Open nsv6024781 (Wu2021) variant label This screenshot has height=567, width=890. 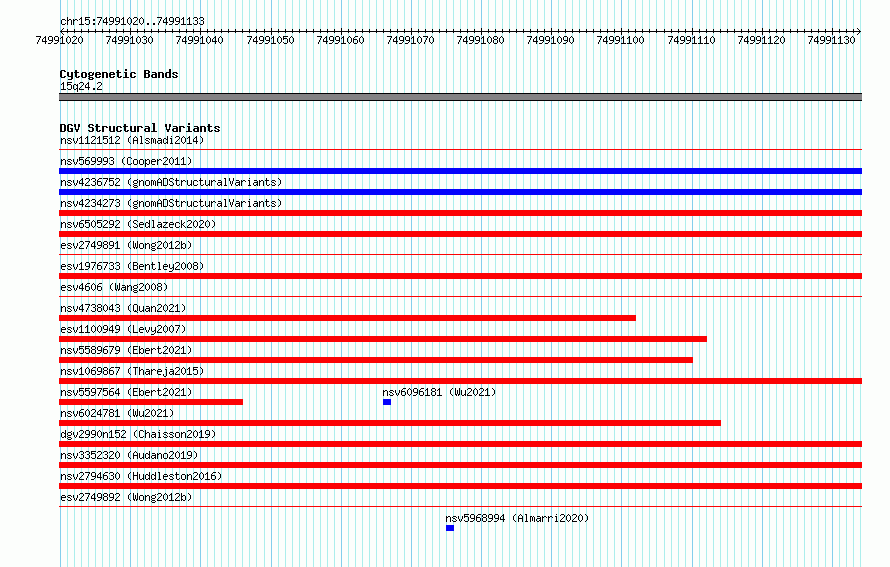[x=117, y=413]
